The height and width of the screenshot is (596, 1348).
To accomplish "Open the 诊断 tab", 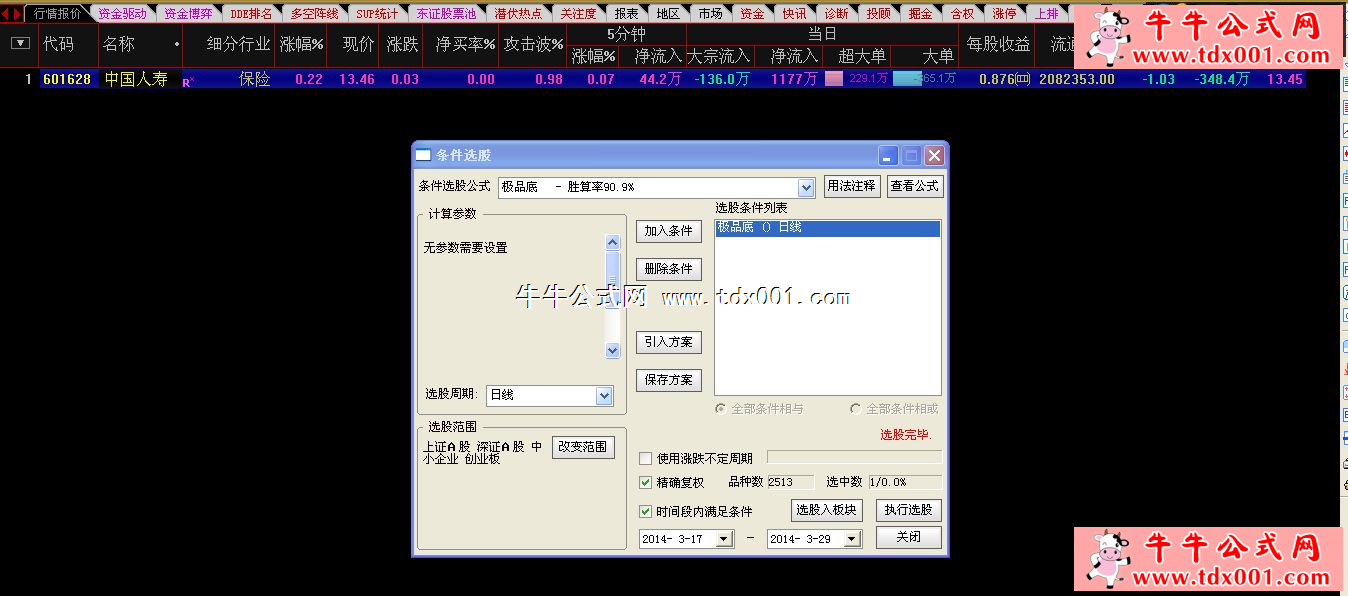I will (x=836, y=13).
